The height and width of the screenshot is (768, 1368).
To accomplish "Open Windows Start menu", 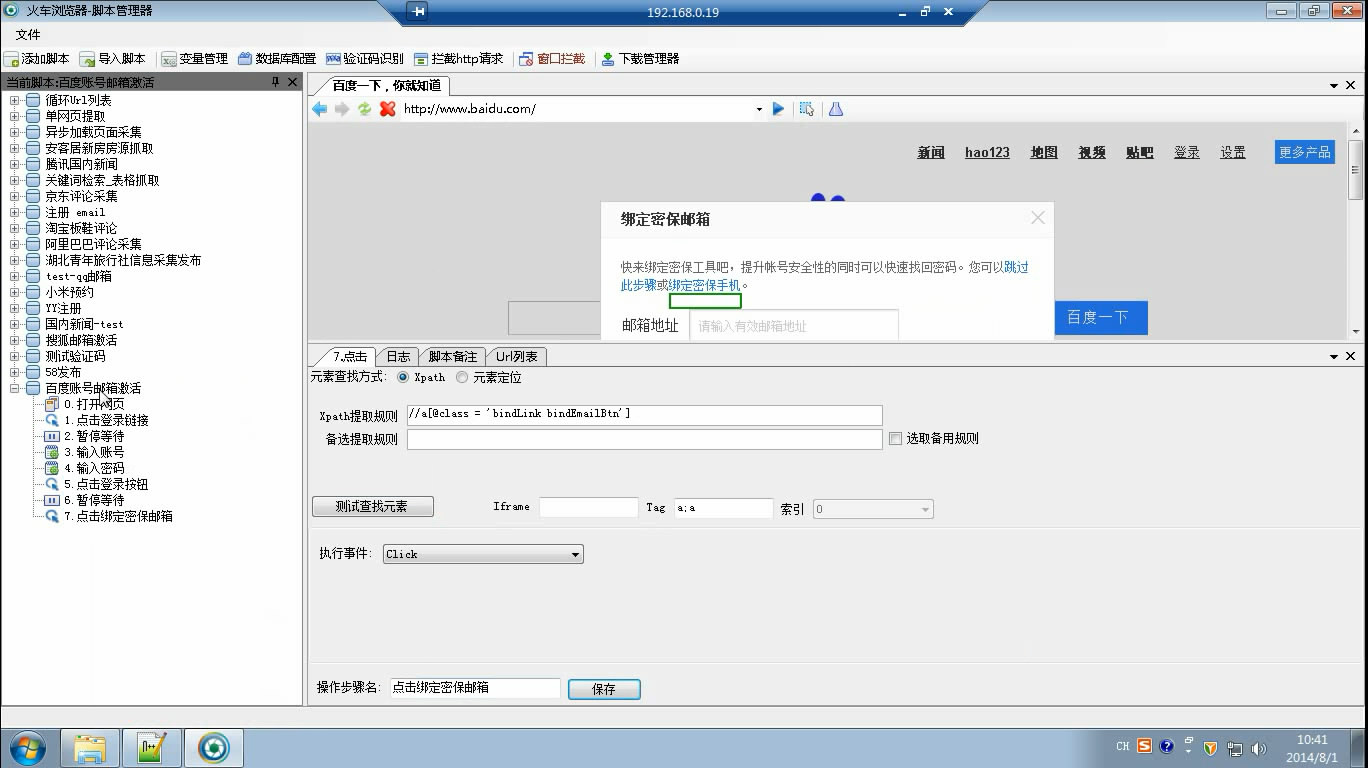I will (28, 748).
